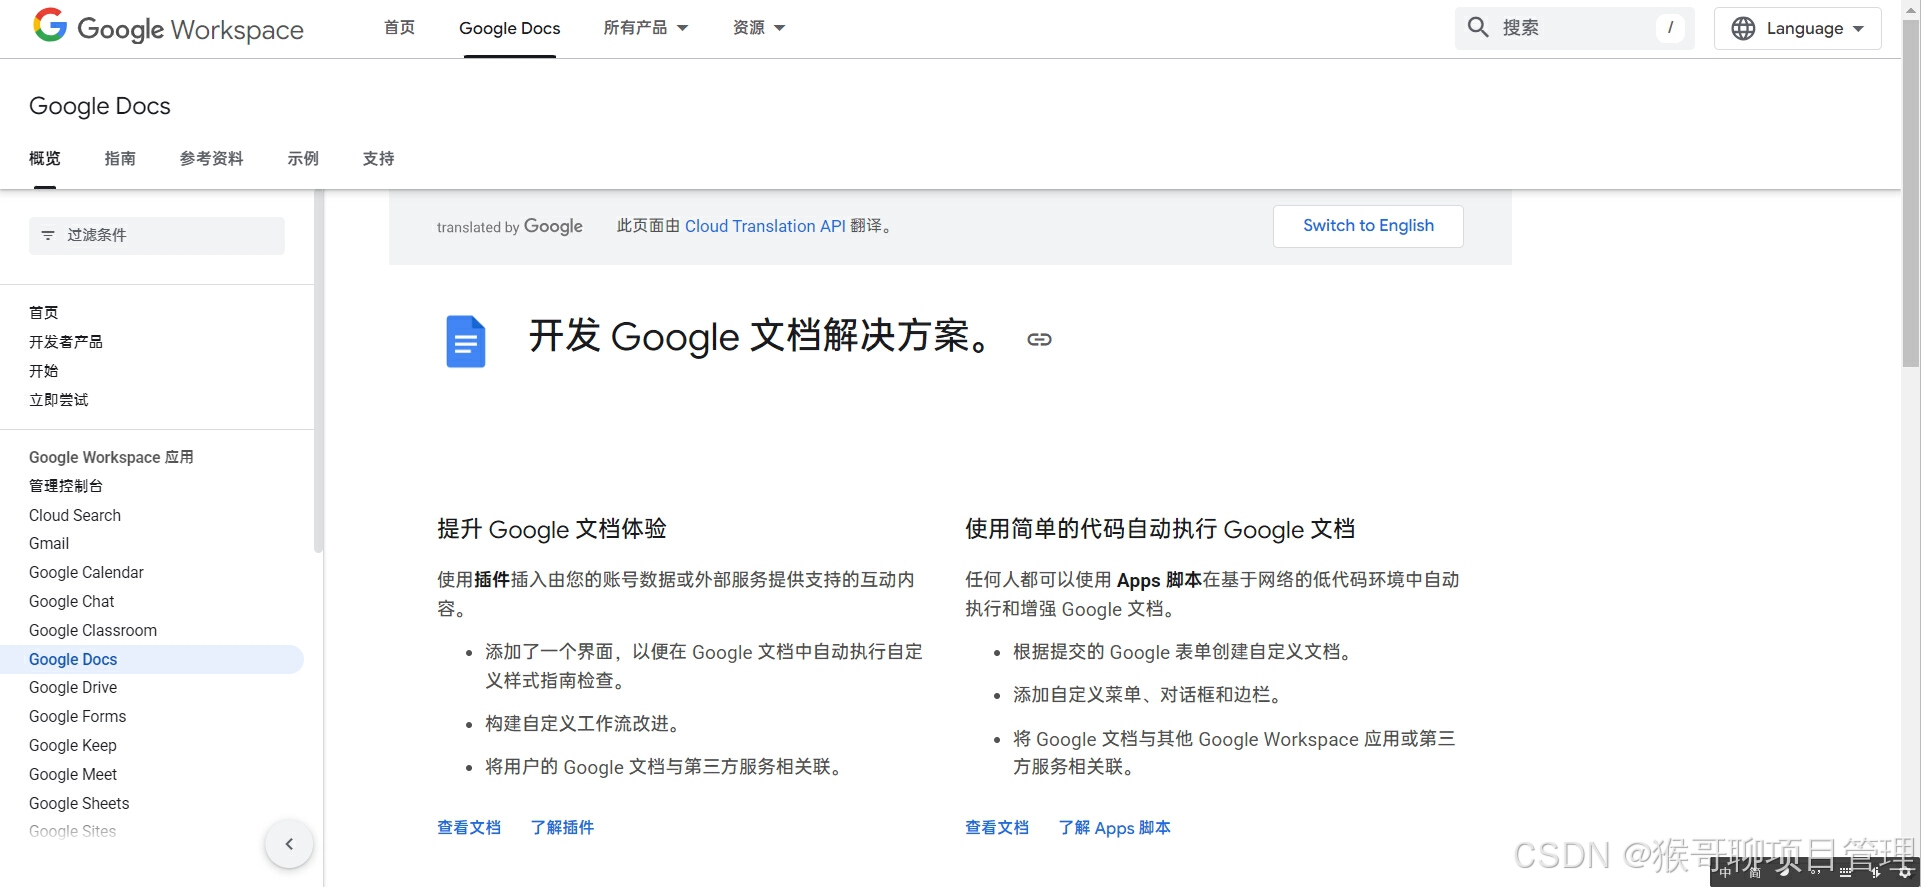The image size is (1921, 887).
Task: Click the Switch to English button
Action: tap(1368, 226)
